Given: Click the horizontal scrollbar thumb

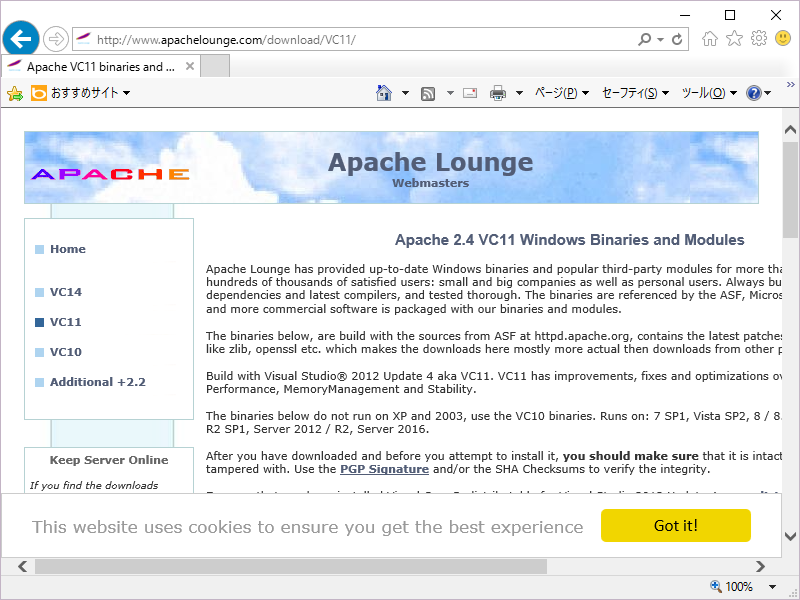Looking at the screenshot, I should [291, 566].
